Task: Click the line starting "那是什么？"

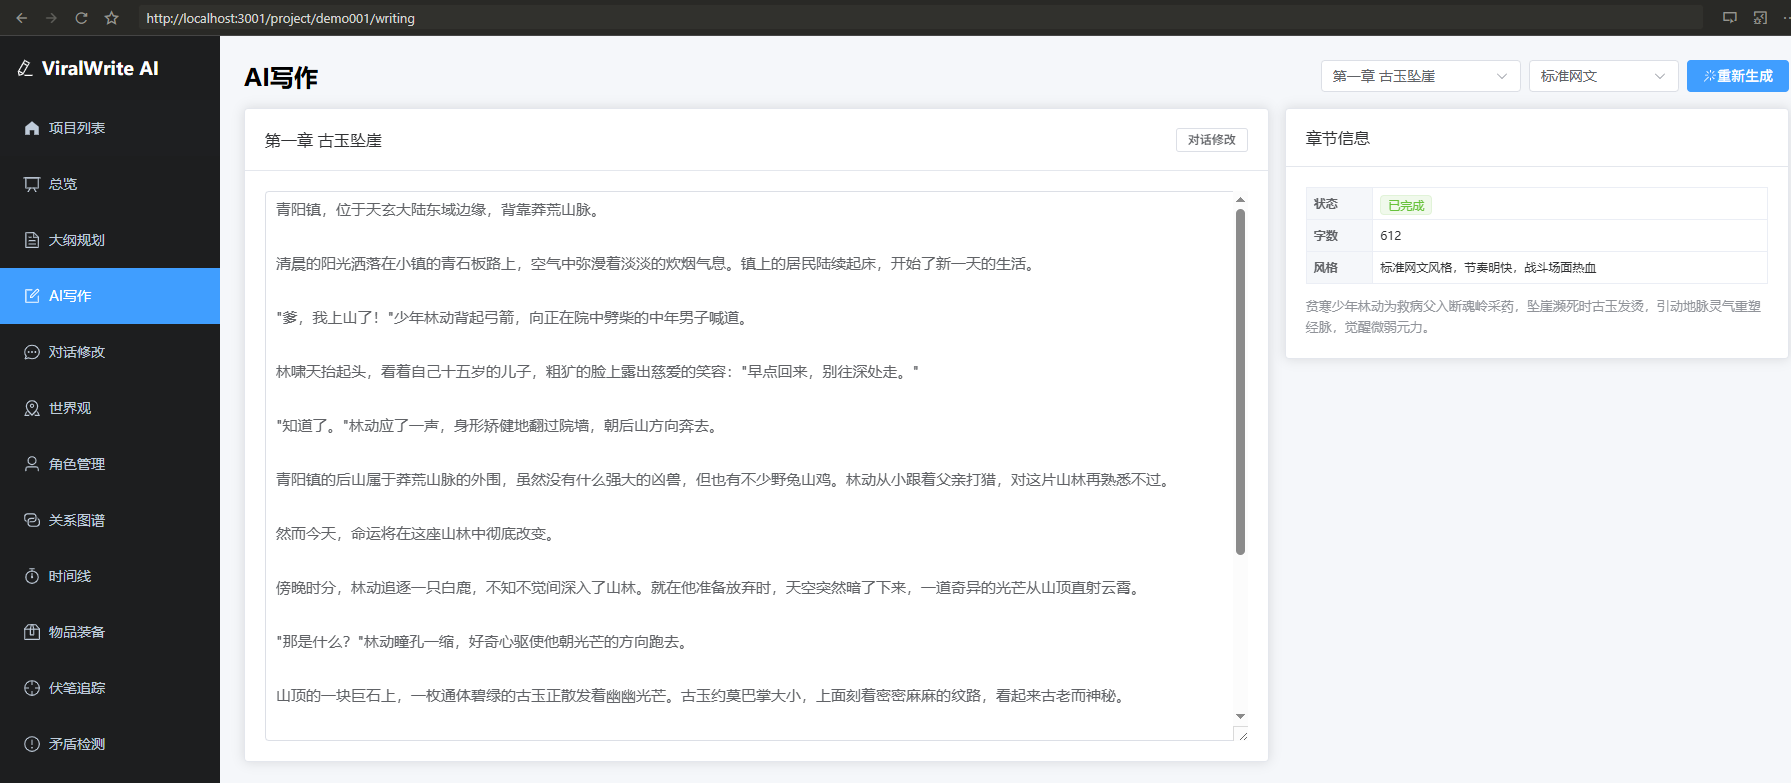Action: 484,642
